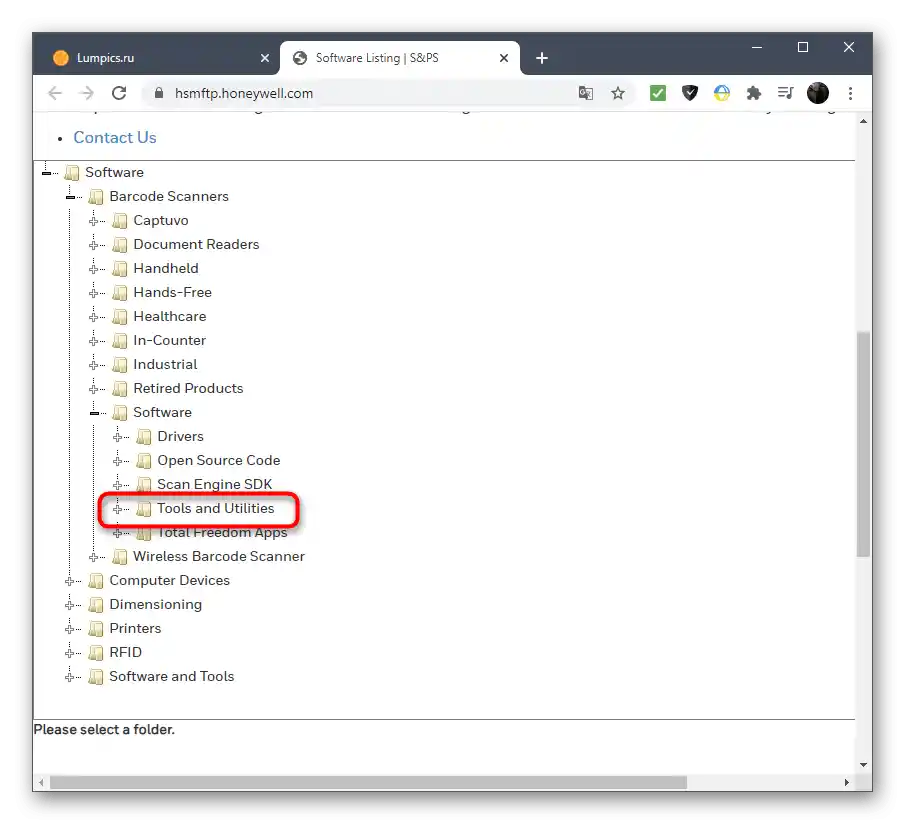The height and width of the screenshot is (824, 905).
Task: Click the Tools and Utilities folder icon
Action: pos(144,509)
